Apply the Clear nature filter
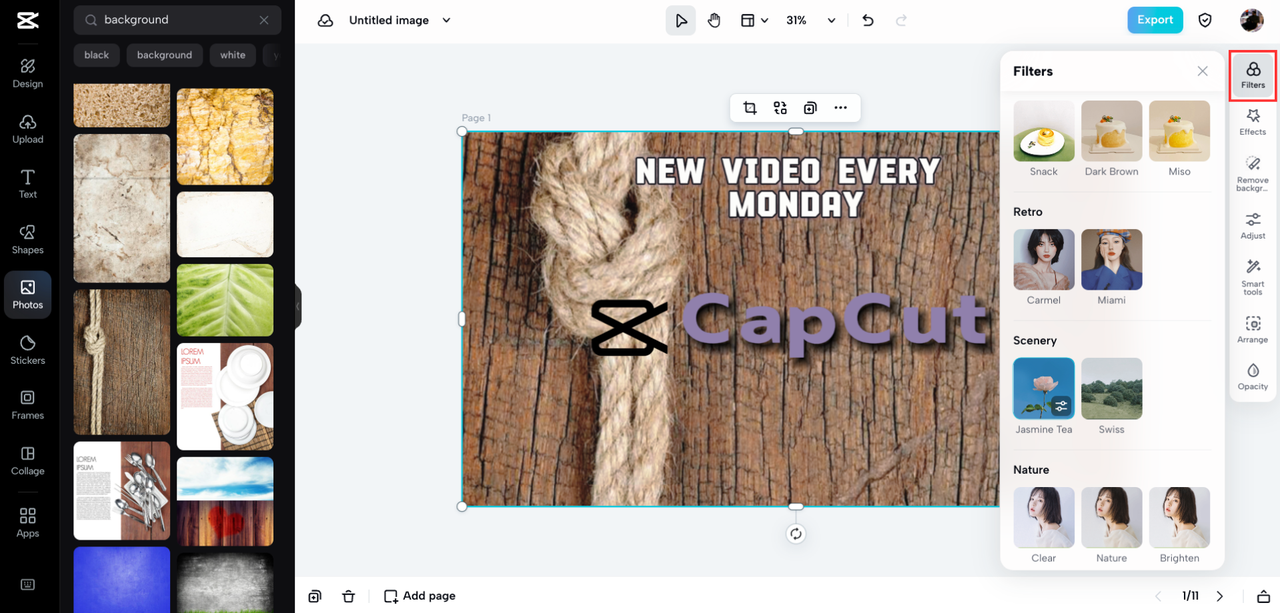This screenshot has width=1280, height=613. point(1044,518)
